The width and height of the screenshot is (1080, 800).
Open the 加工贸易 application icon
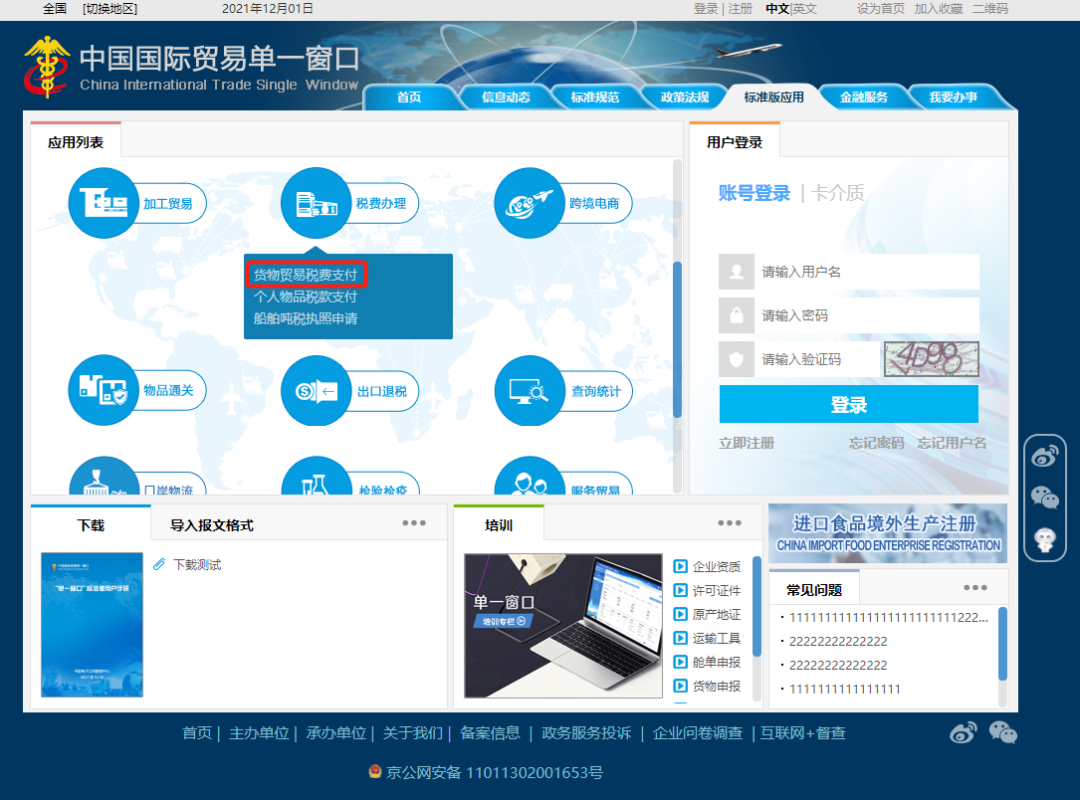103,201
